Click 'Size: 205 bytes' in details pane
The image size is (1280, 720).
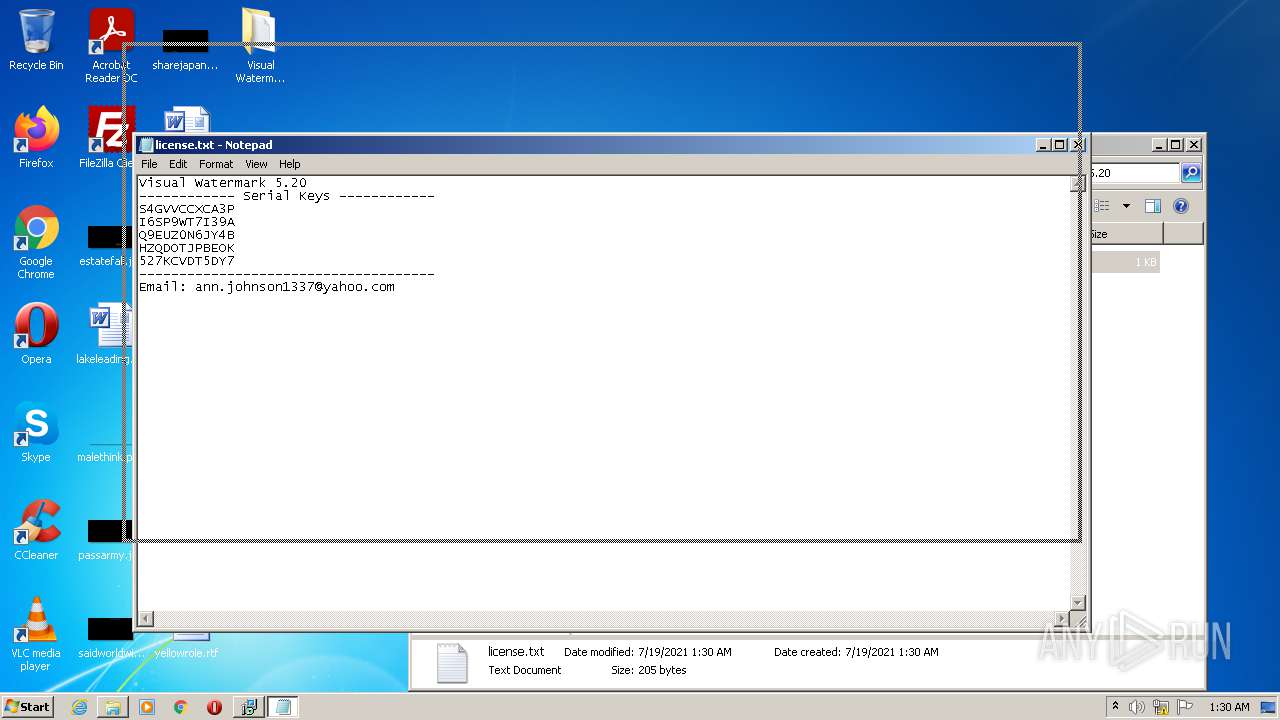(649, 670)
